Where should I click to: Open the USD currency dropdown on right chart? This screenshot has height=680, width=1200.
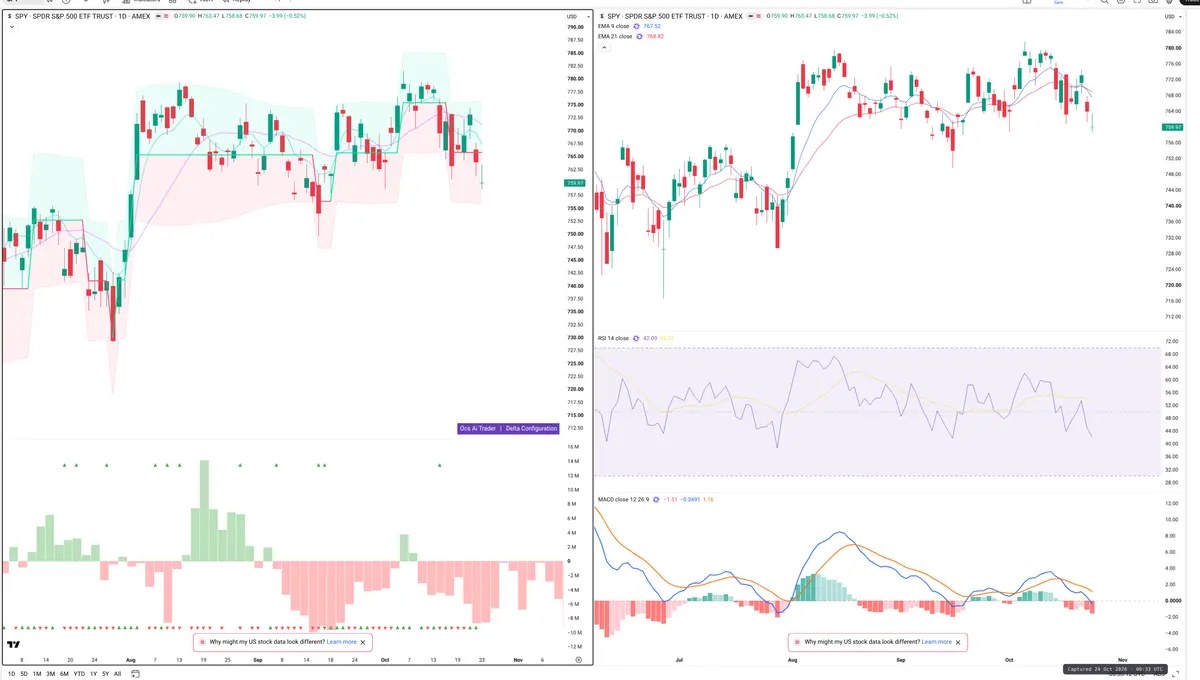(x=1171, y=16)
